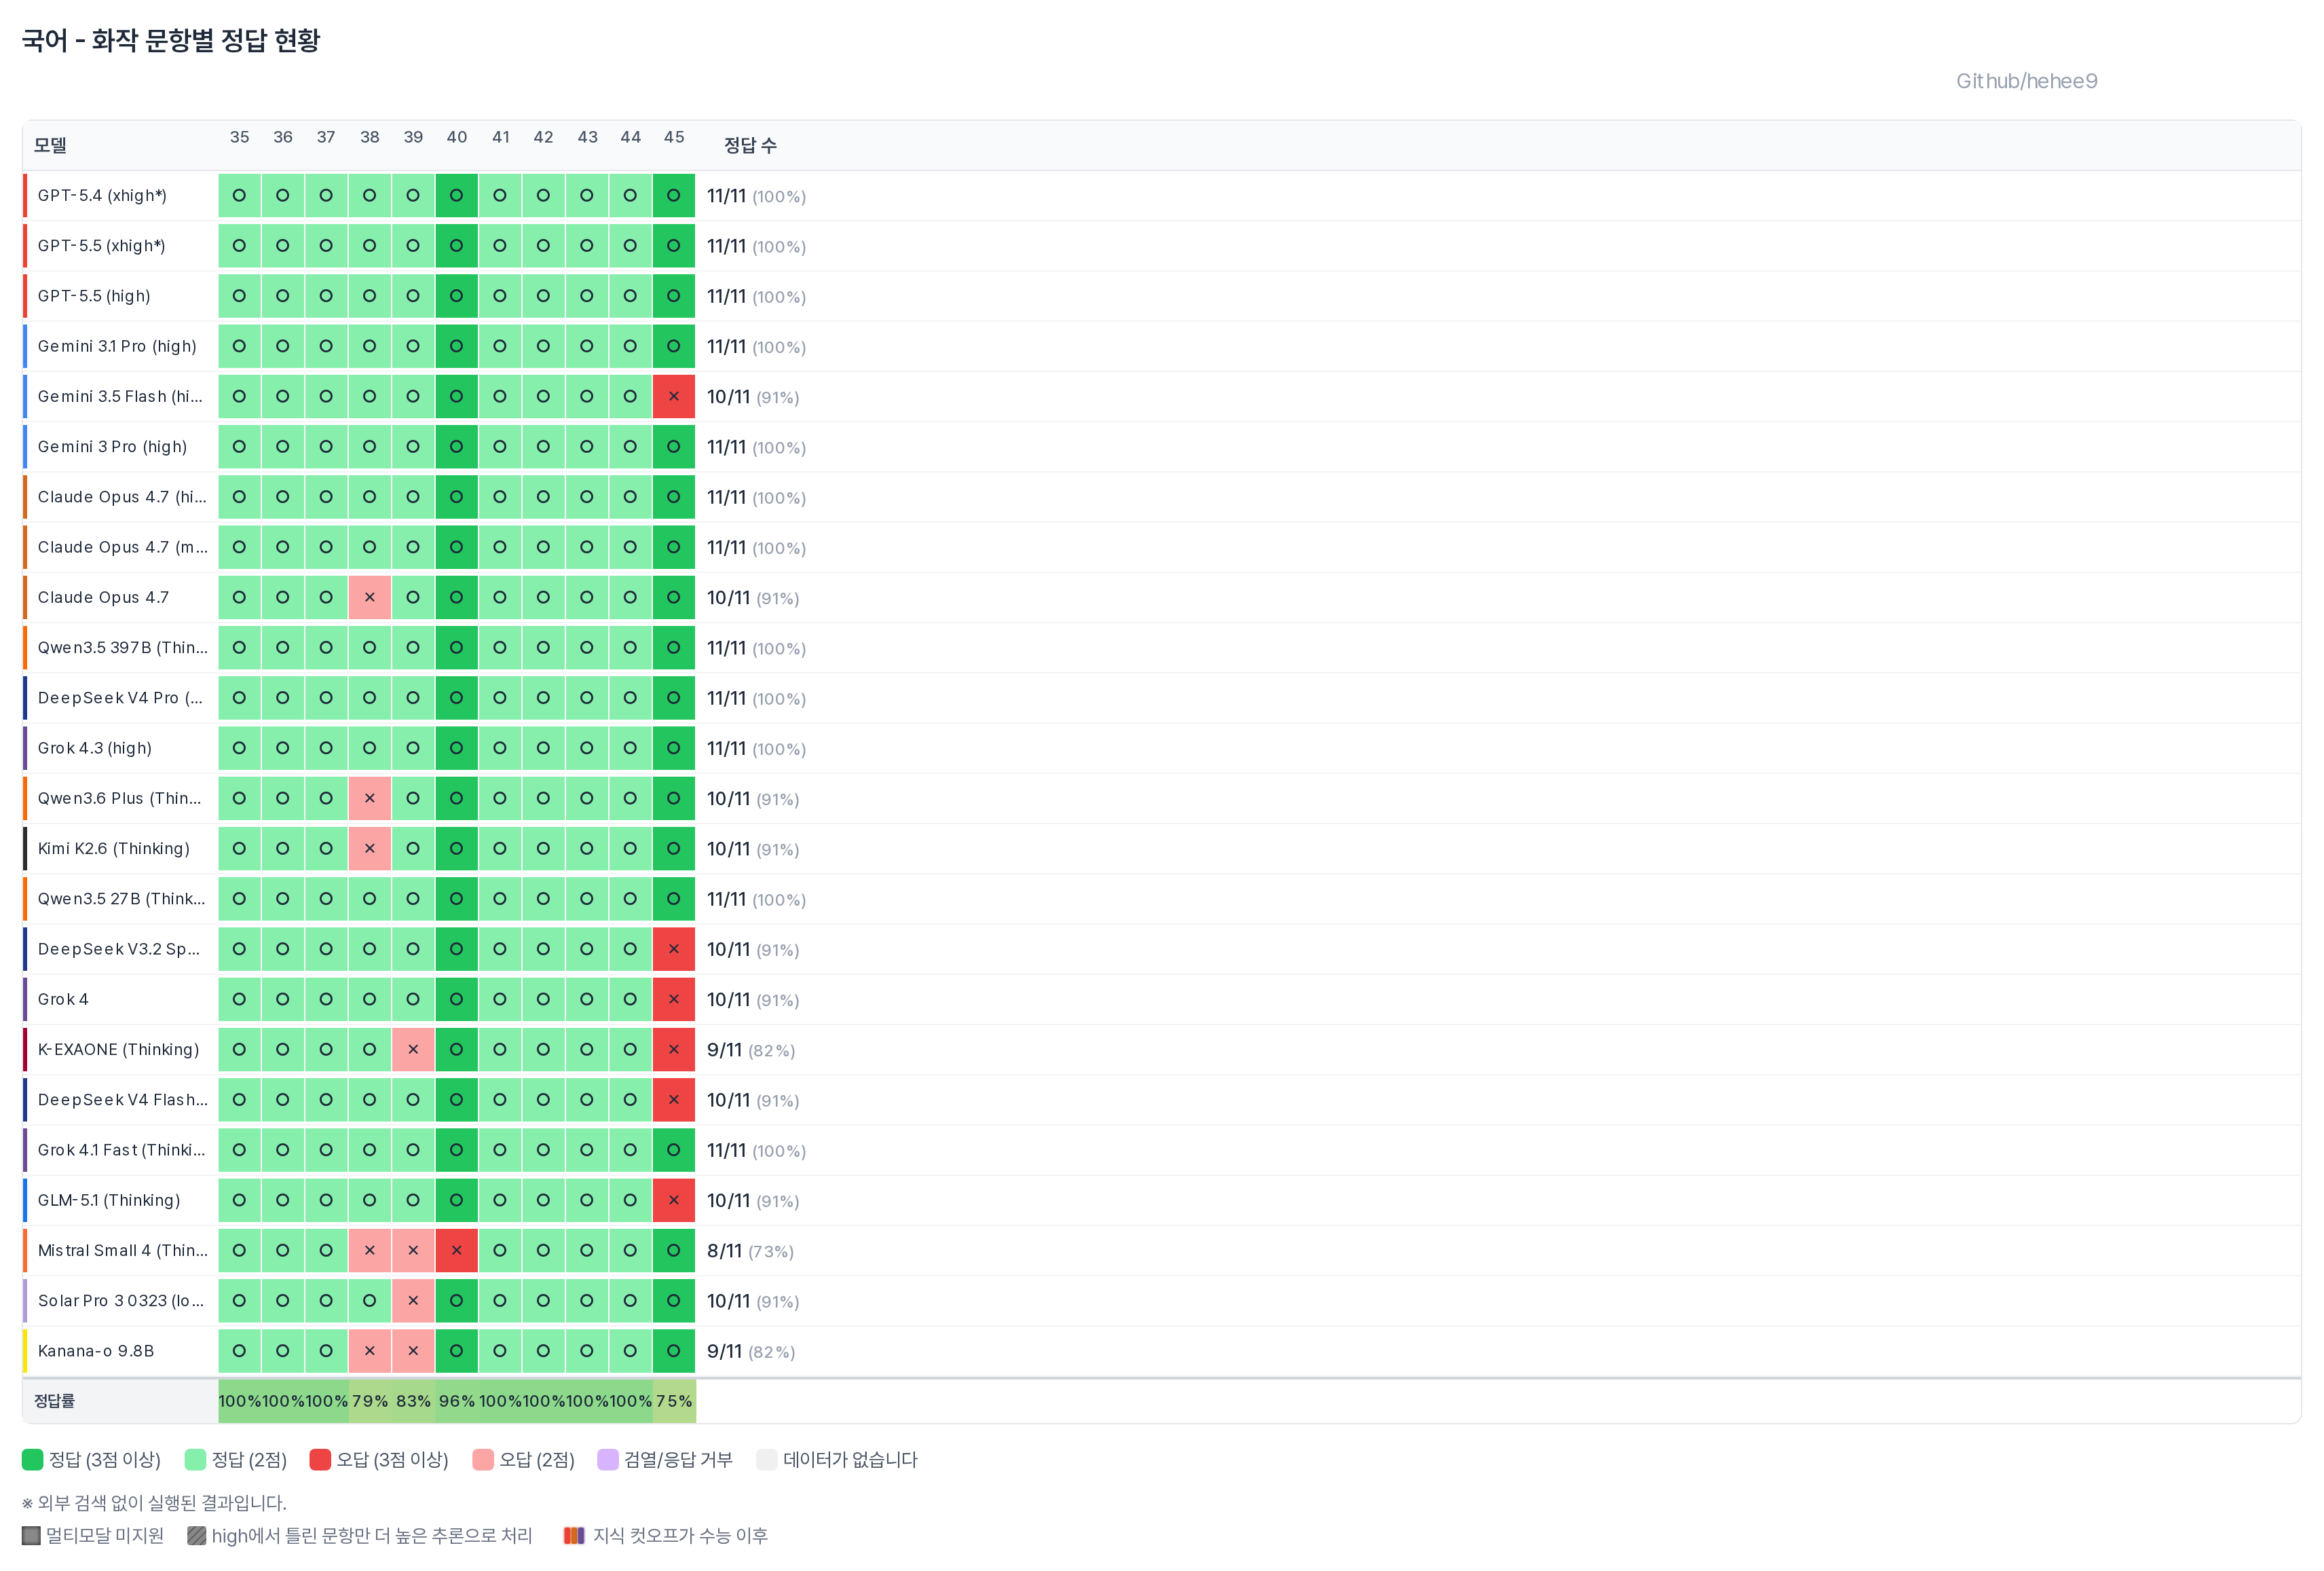Image resolution: width=2324 pixels, height=1571 pixels.
Task: Click the × mark in Solar Pro 3 question 39
Action: pyautogui.click(x=413, y=1301)
